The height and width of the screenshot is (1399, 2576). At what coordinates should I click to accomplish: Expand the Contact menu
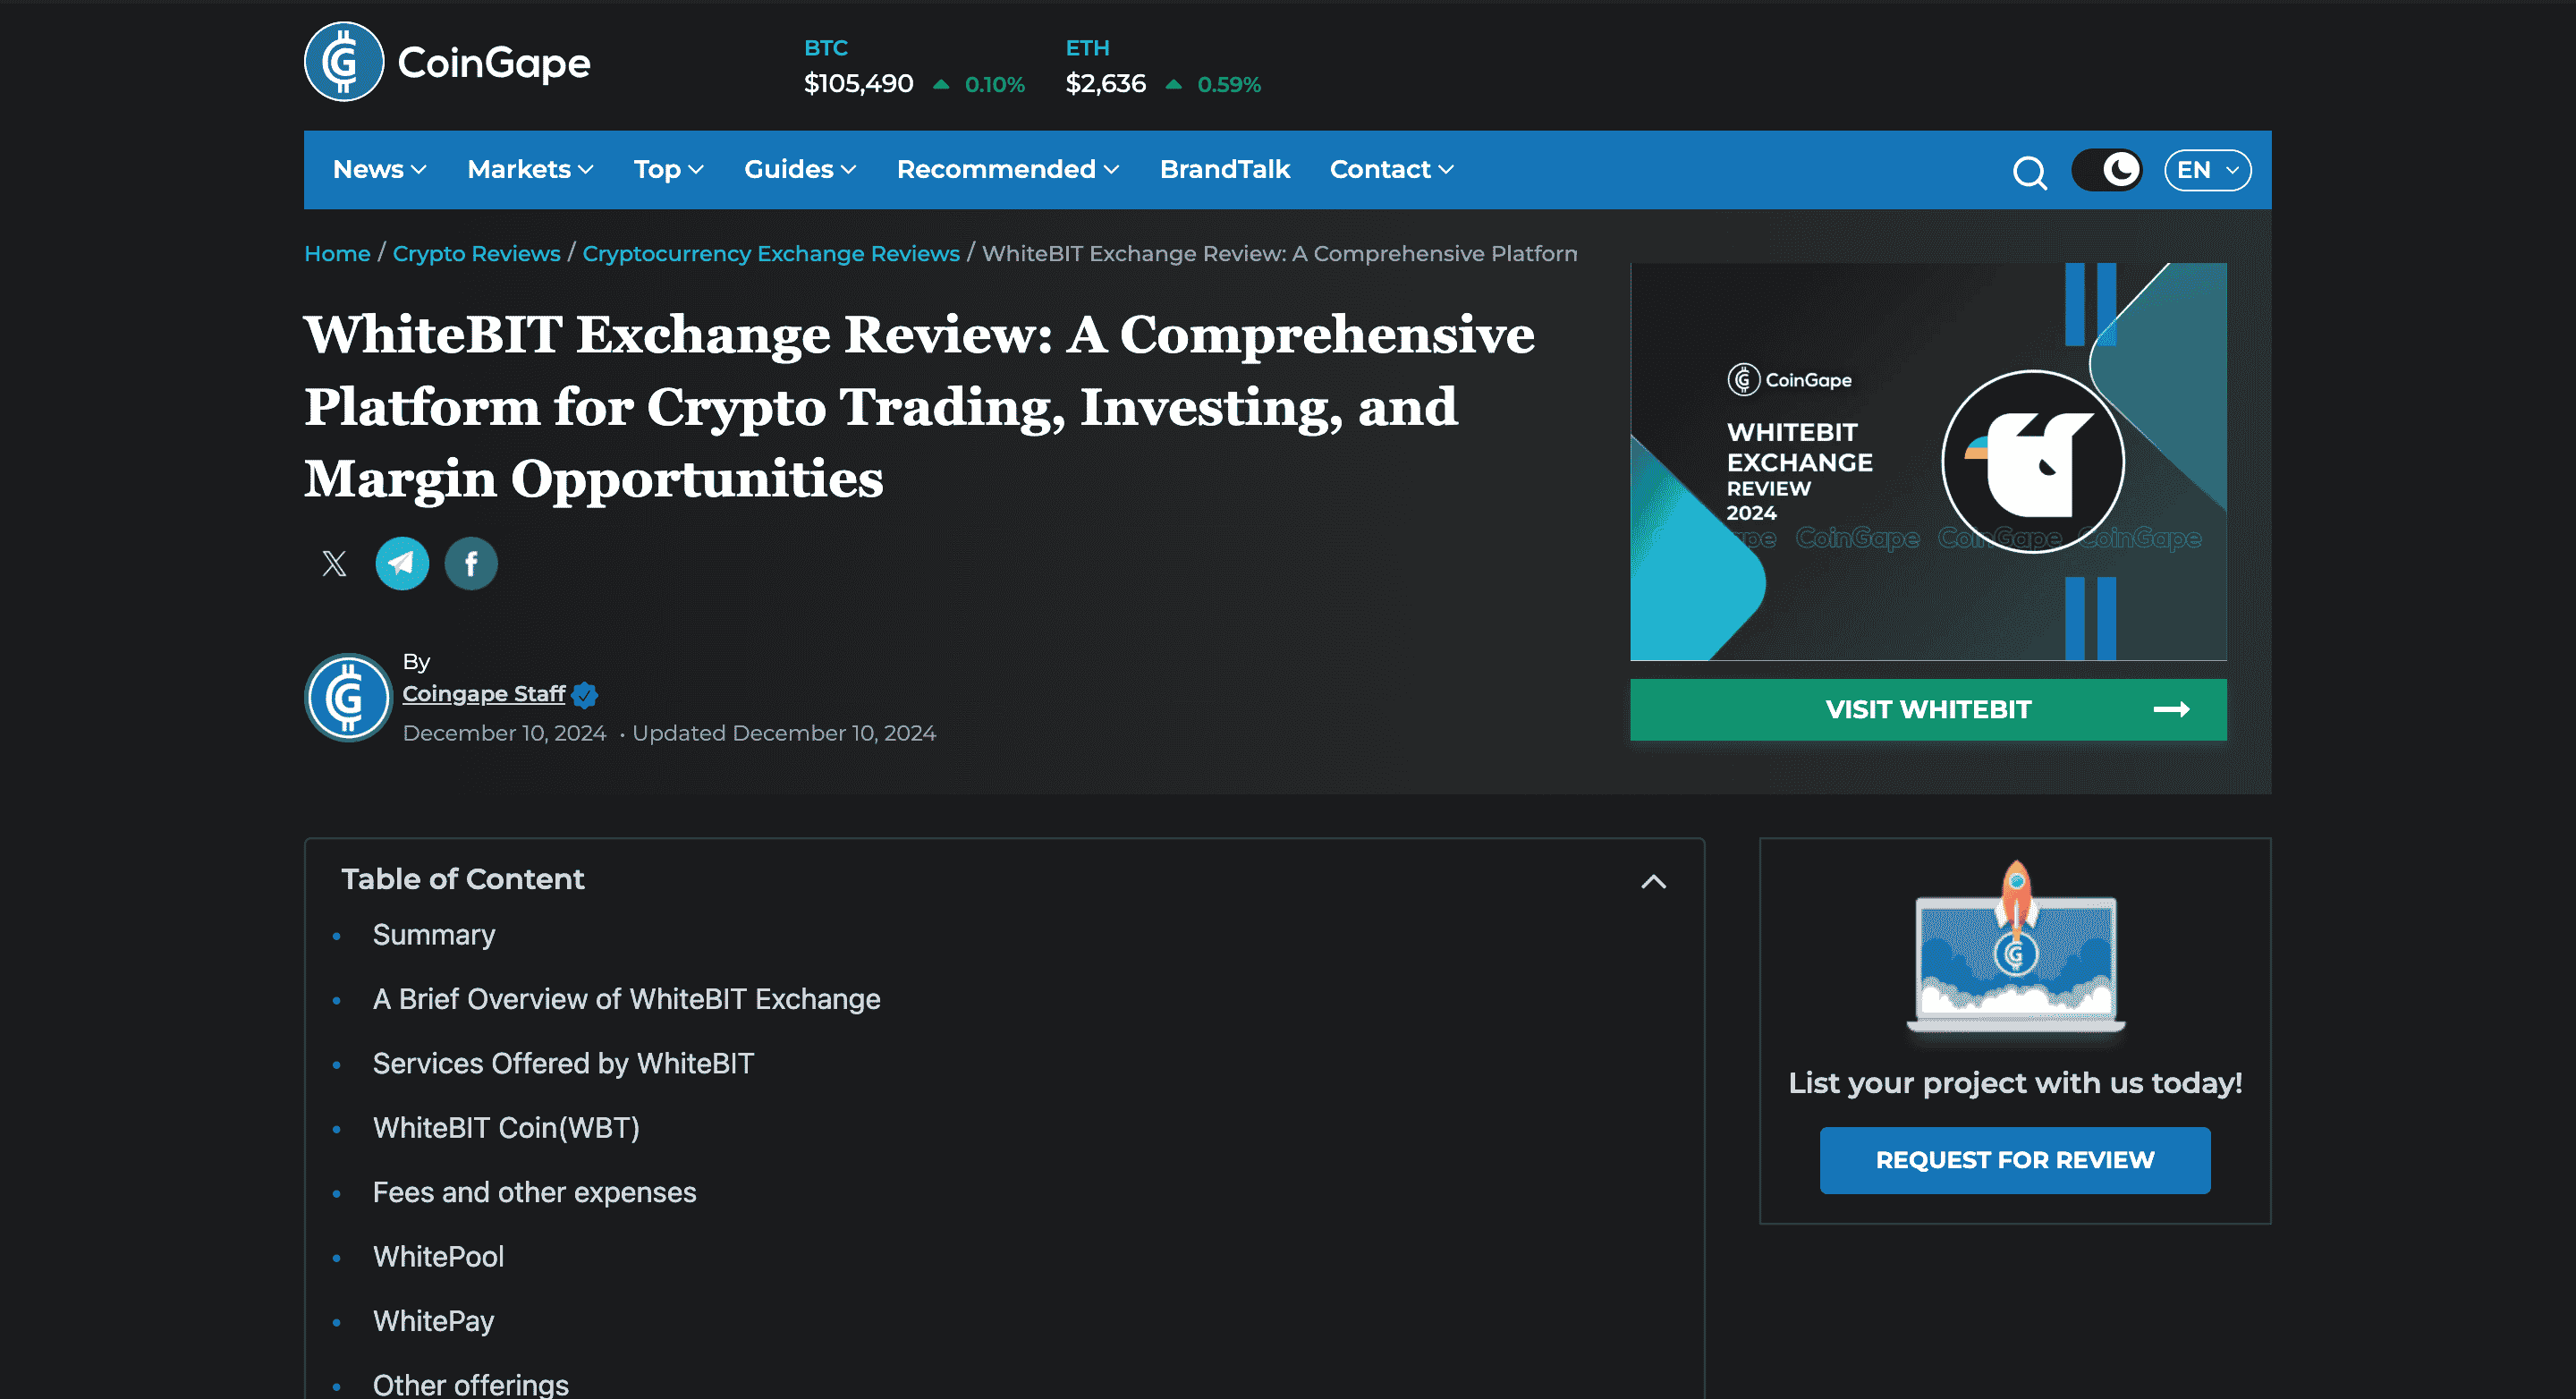1392,169
